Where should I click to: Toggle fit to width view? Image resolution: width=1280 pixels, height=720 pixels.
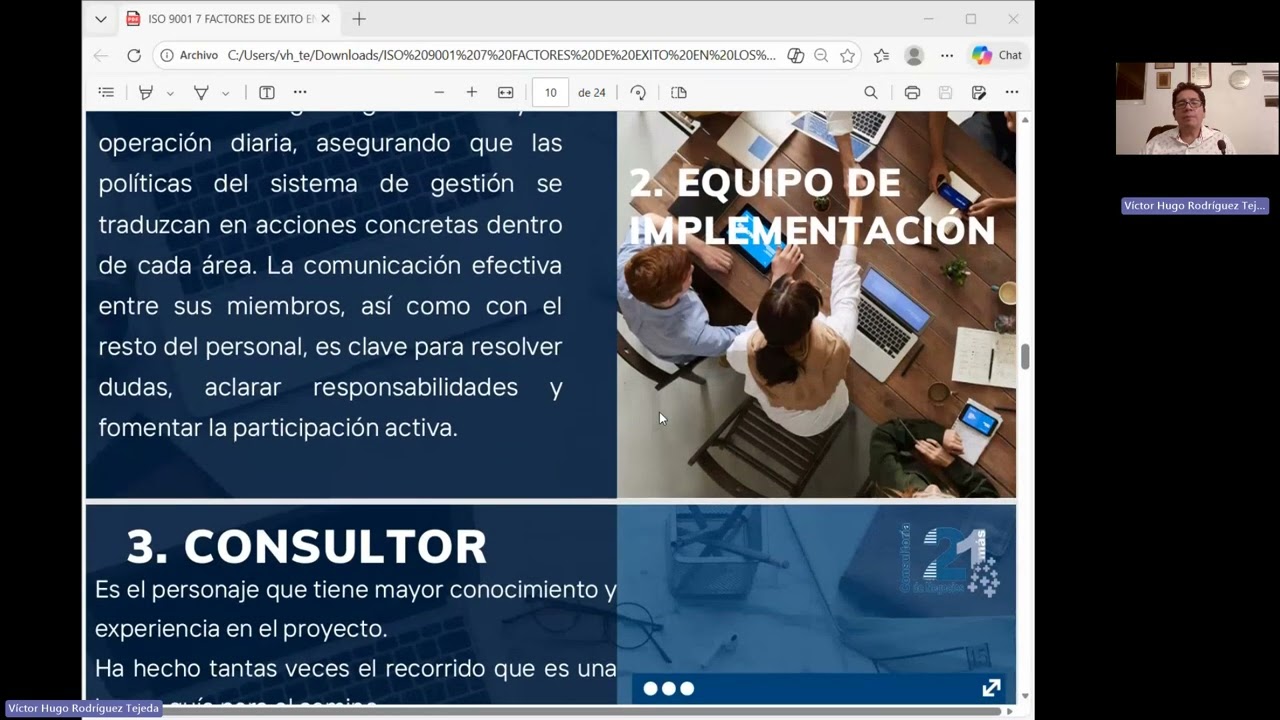click(506, 92)
